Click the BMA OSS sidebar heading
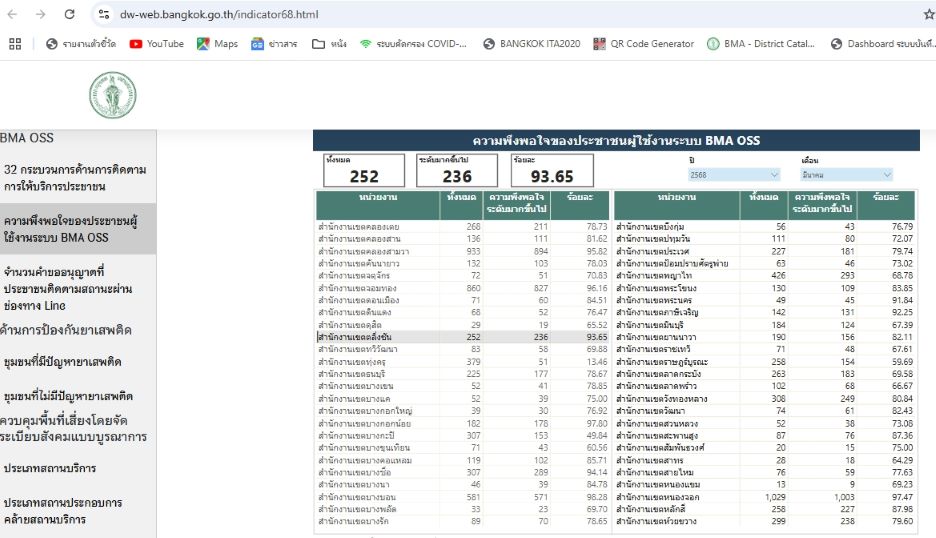936x538 pixels. point(27,138)
